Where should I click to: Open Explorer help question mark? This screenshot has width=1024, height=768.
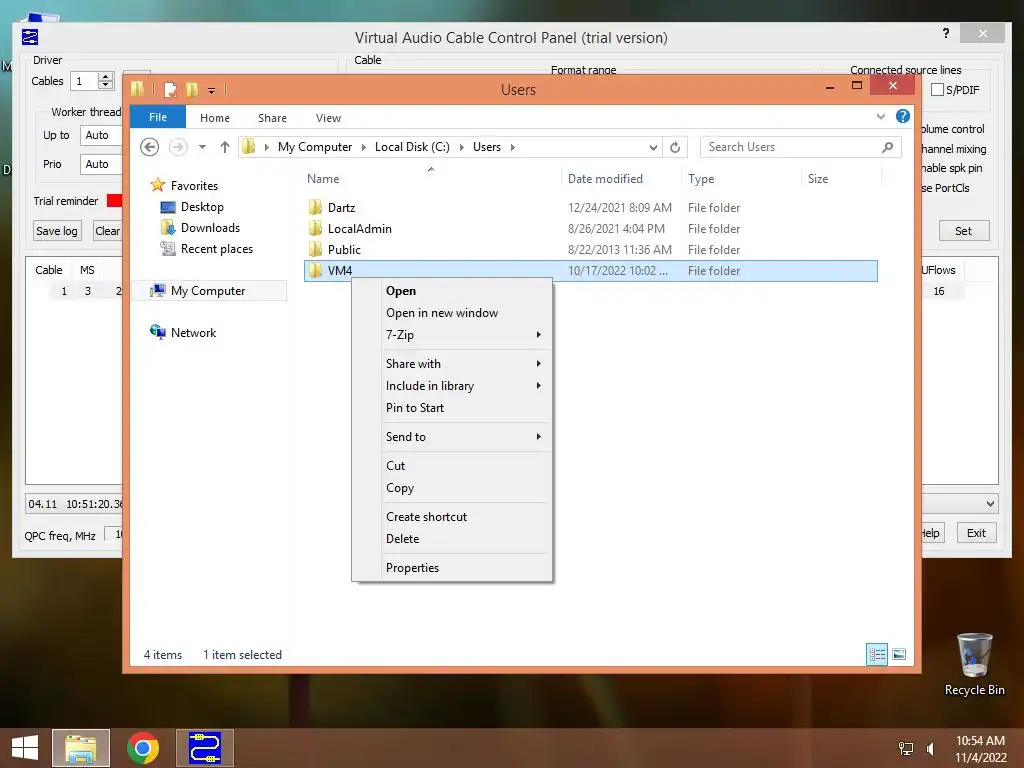pyautogui.click(x=903, y=116)
